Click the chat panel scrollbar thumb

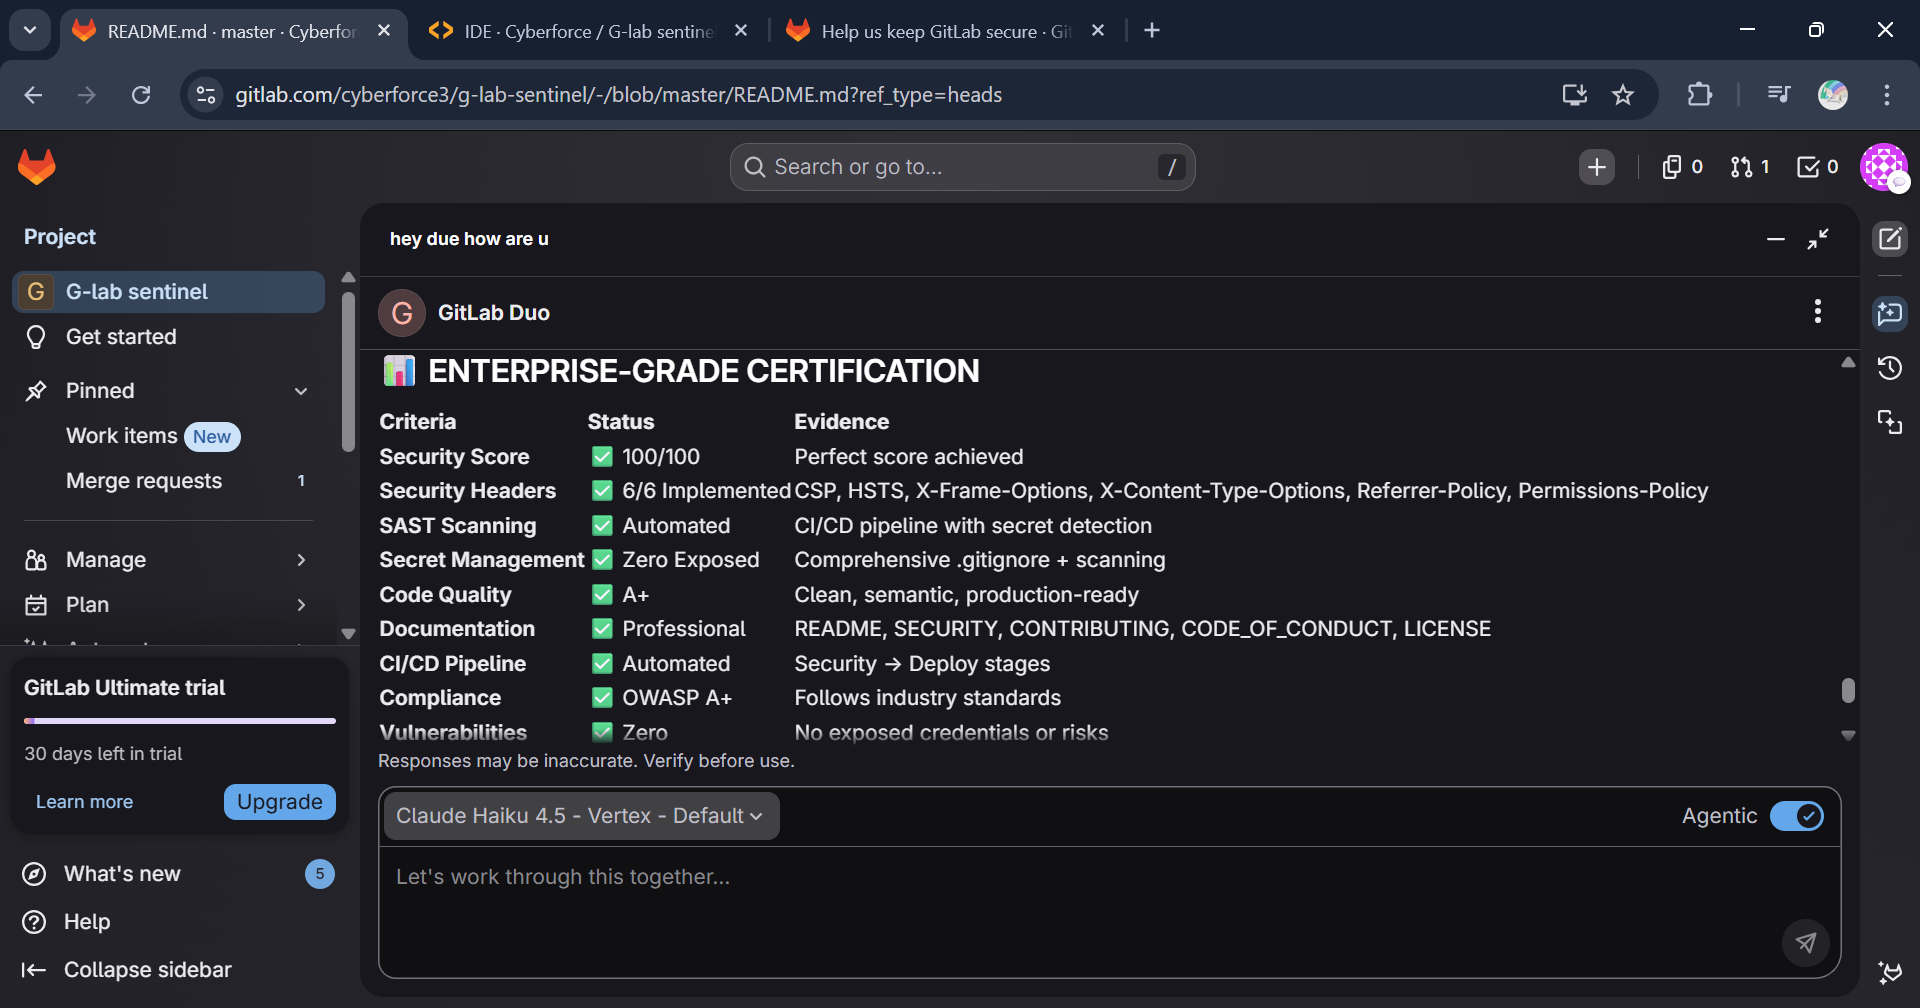point(1848,691)
